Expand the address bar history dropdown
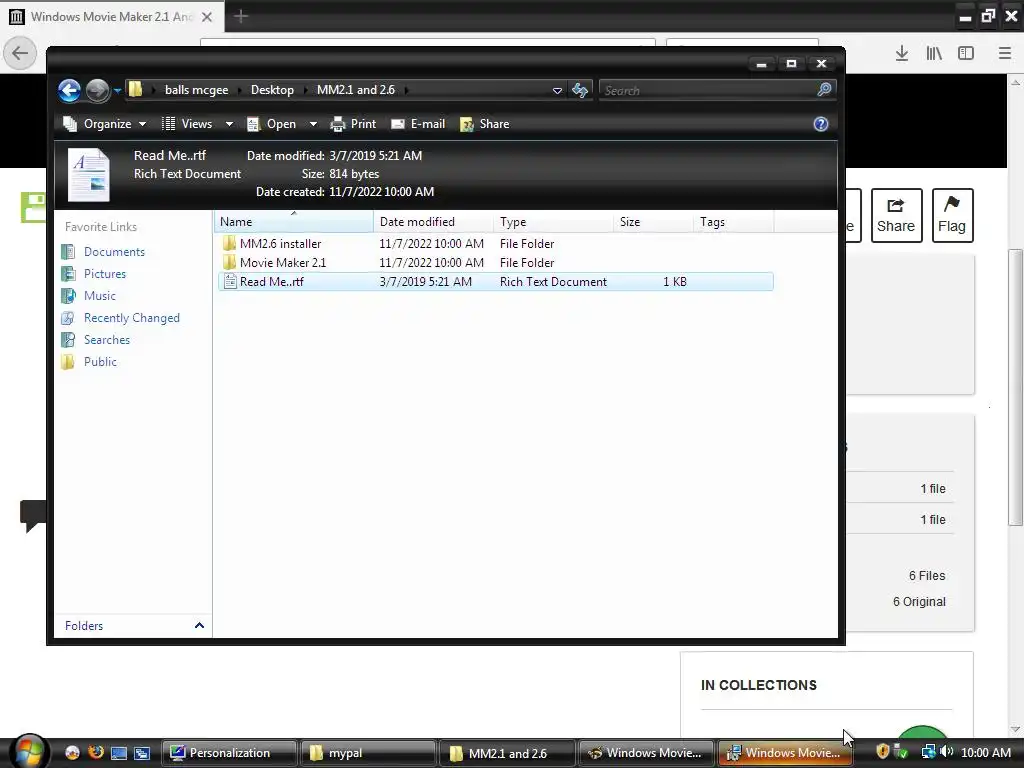The image size is (1024, 768). pyautogui.click(x=557, y=91)
